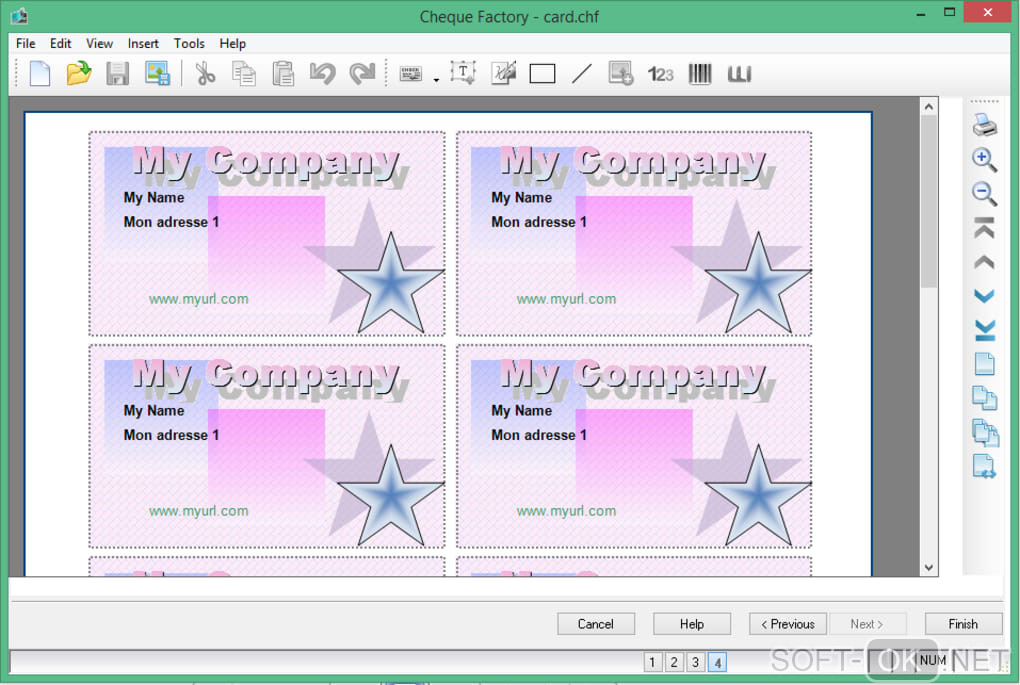The height and width of the screenshot is (685, 1020).
Task: Zoom out with the magnifier minus icon
Action: click(984, 193)
